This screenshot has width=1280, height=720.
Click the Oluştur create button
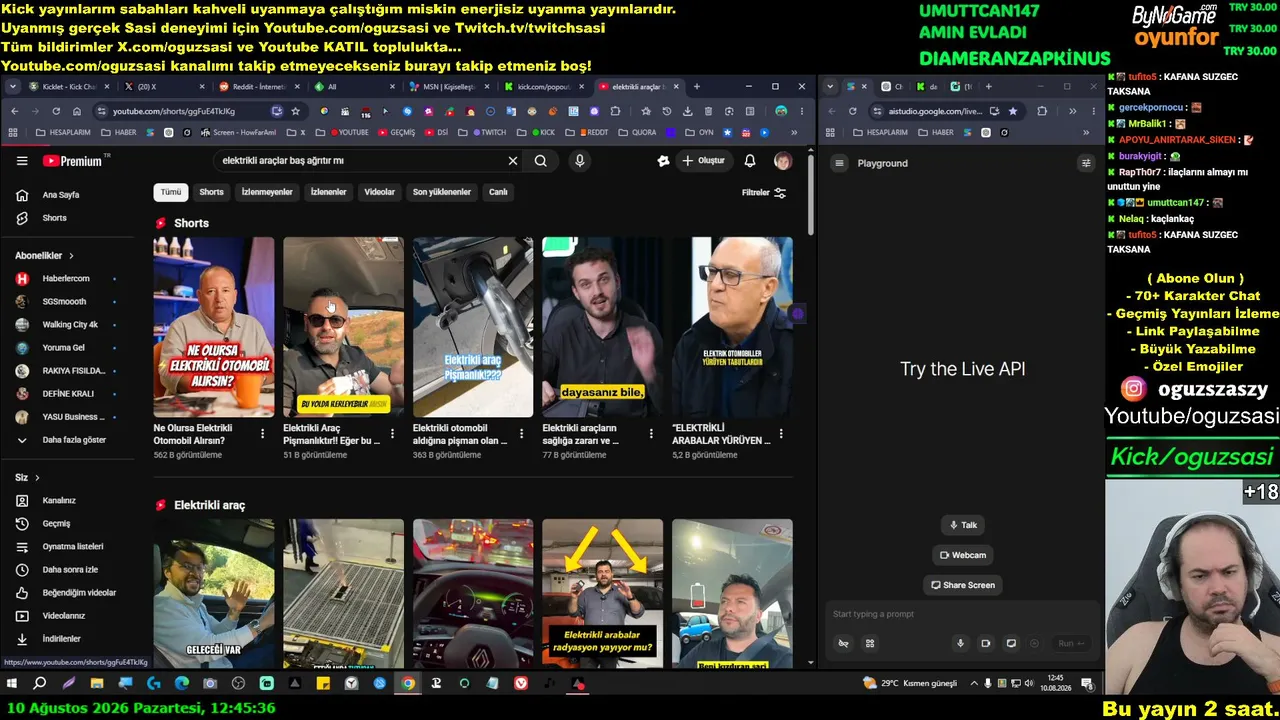pyautogui.click(x=704, y=160)
